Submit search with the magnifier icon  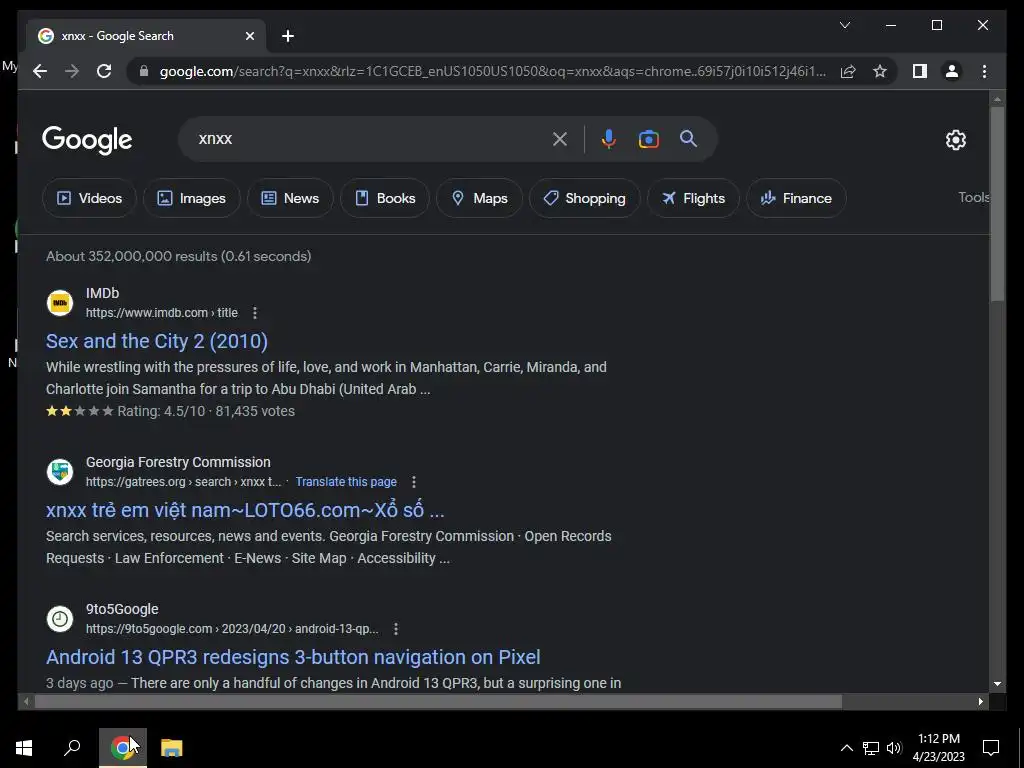point(688,138)
